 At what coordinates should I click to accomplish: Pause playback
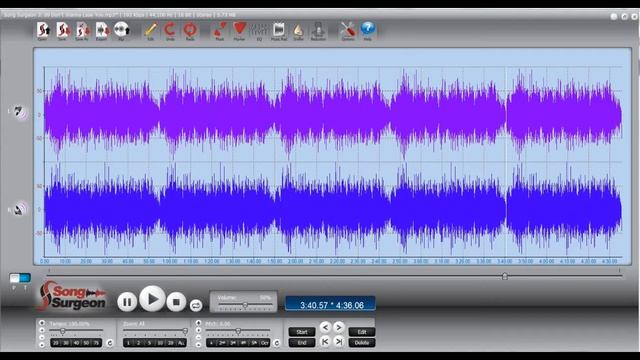point(127,302)
